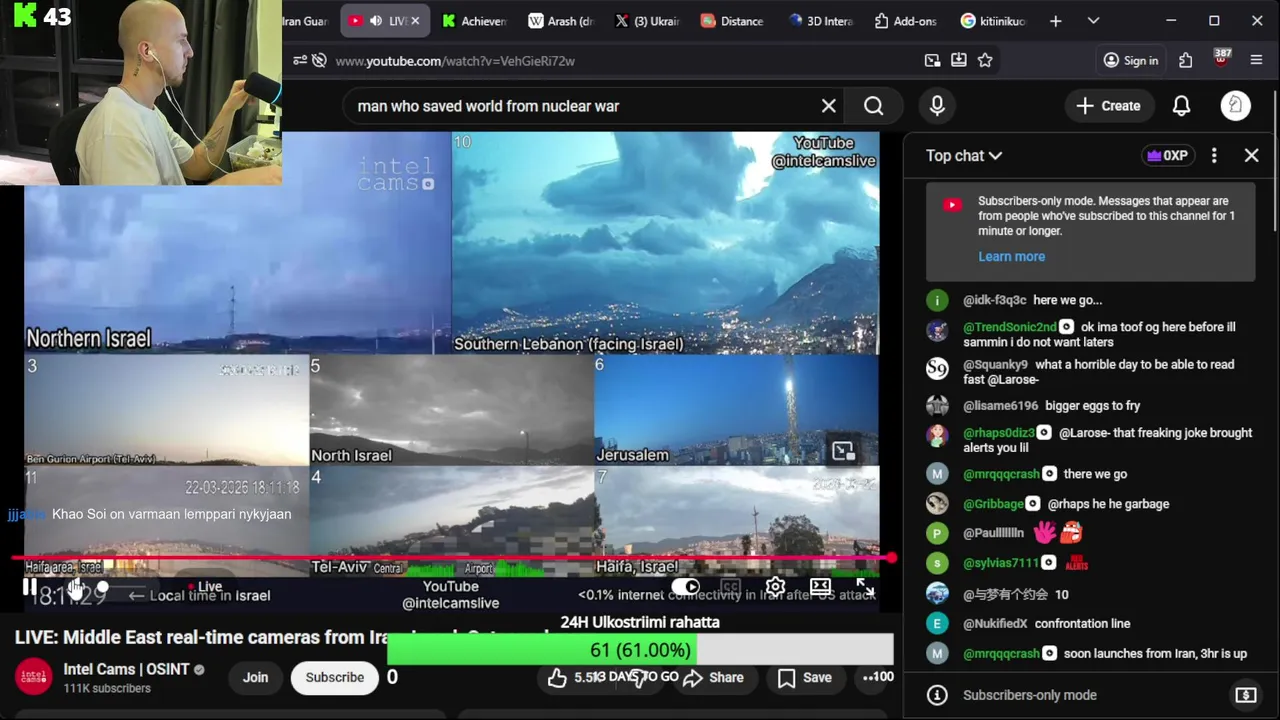Click the subscribers-only mode info icon
This screenshot has height=720, width=1280.
click(937, 695)
